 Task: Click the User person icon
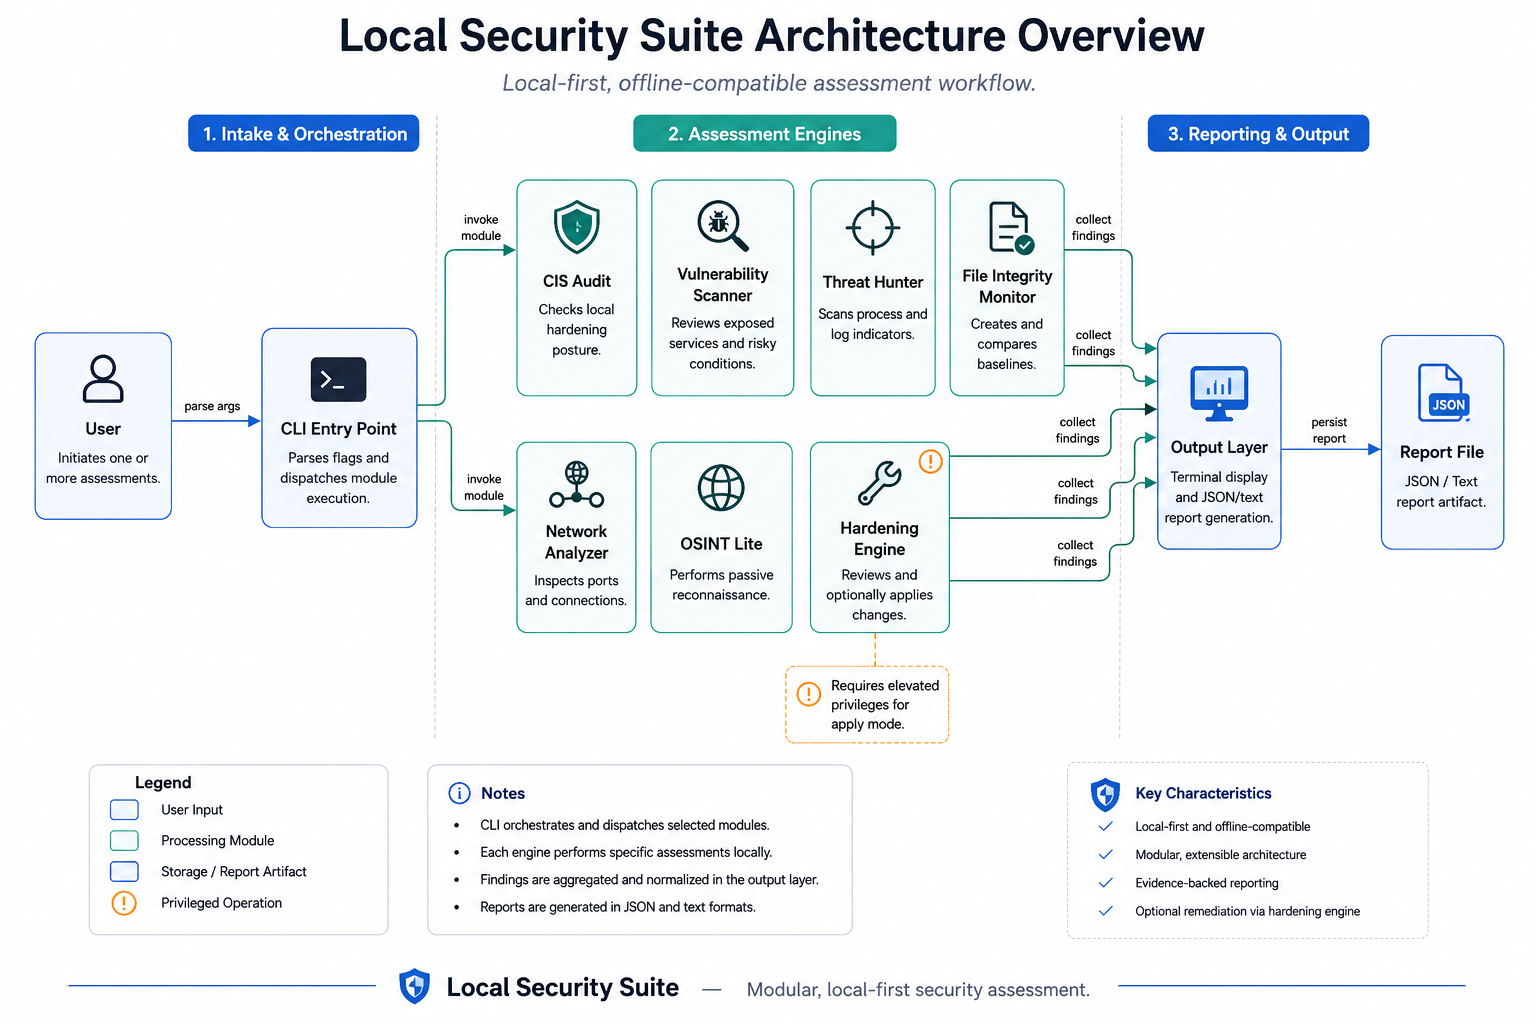(103, 379)
